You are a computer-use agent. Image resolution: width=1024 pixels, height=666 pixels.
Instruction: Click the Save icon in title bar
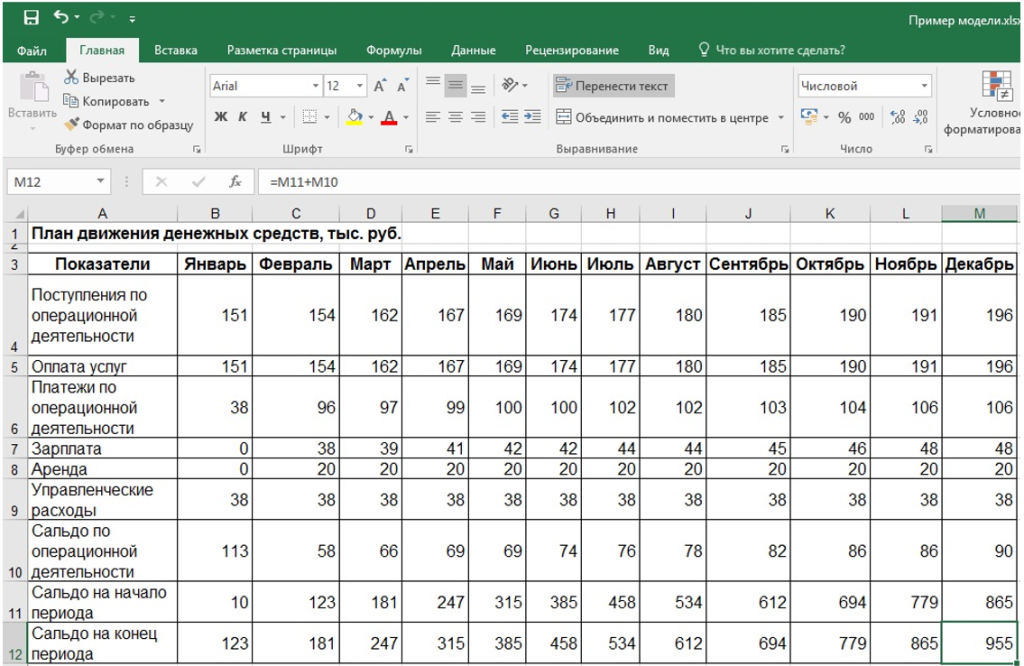pos(31,18)
